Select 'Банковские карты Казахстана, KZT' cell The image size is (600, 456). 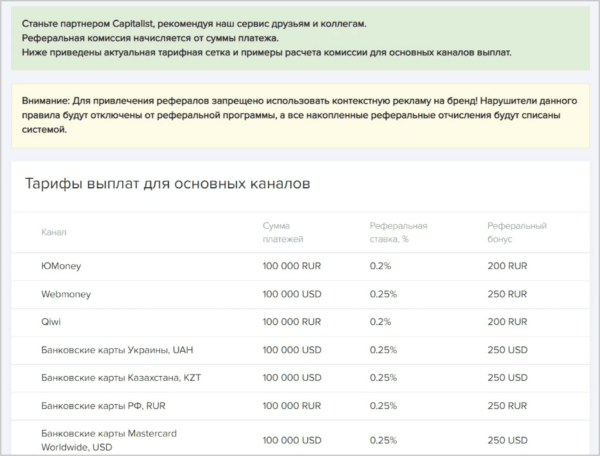(x=121, y=378)
